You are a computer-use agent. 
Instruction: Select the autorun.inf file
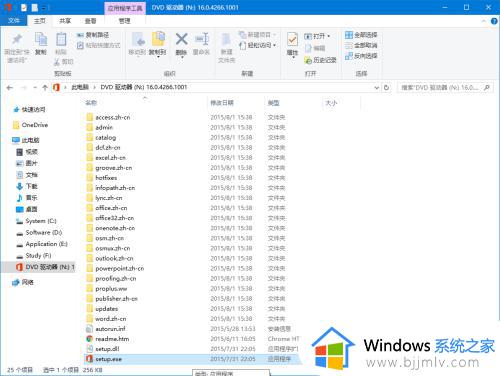point(106,329)
